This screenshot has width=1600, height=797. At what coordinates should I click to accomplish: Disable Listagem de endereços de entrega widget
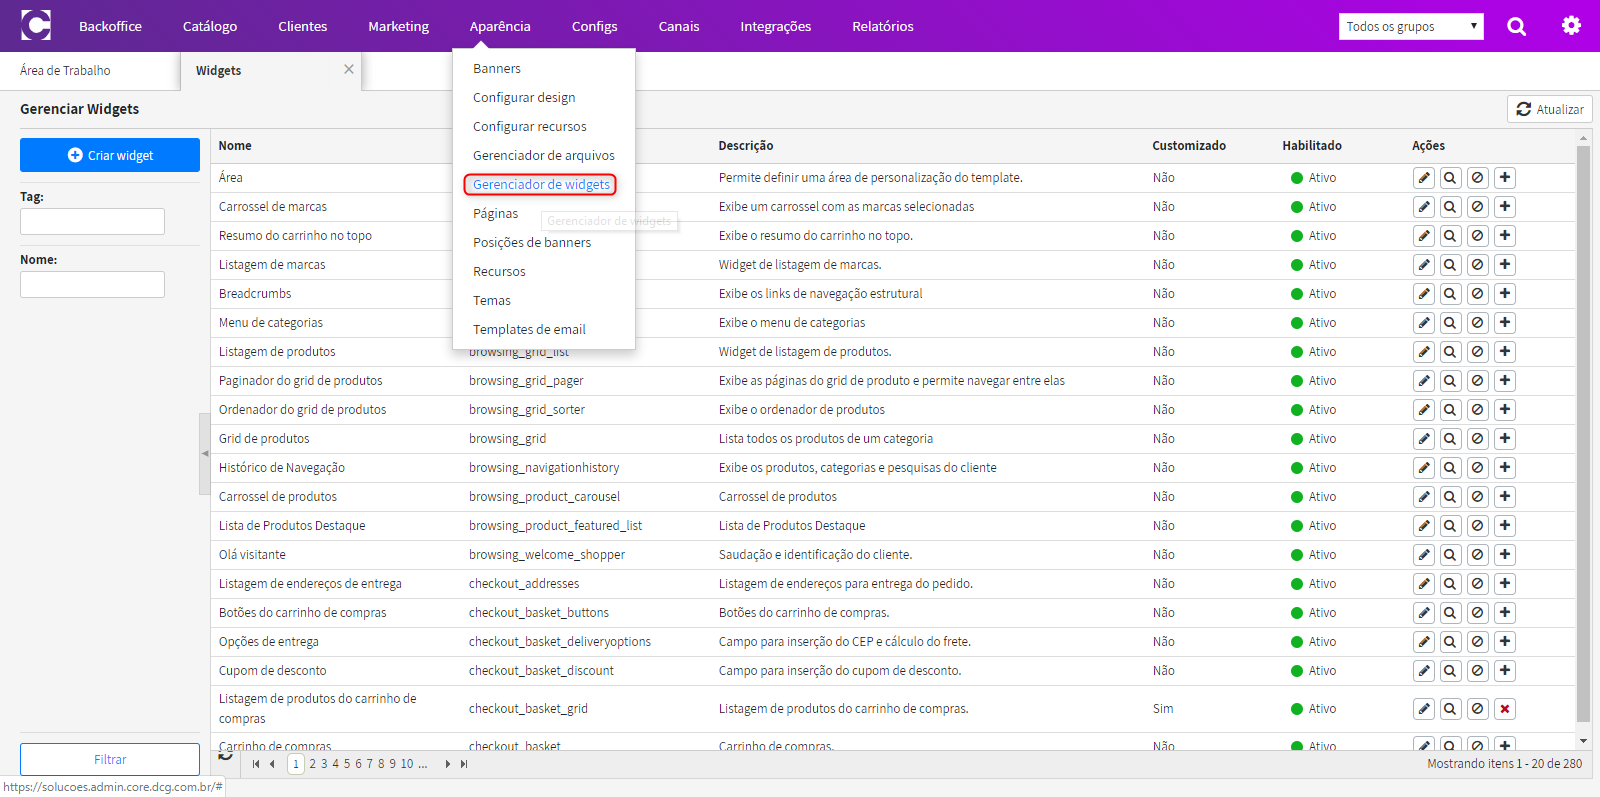tap(1477, 584)
